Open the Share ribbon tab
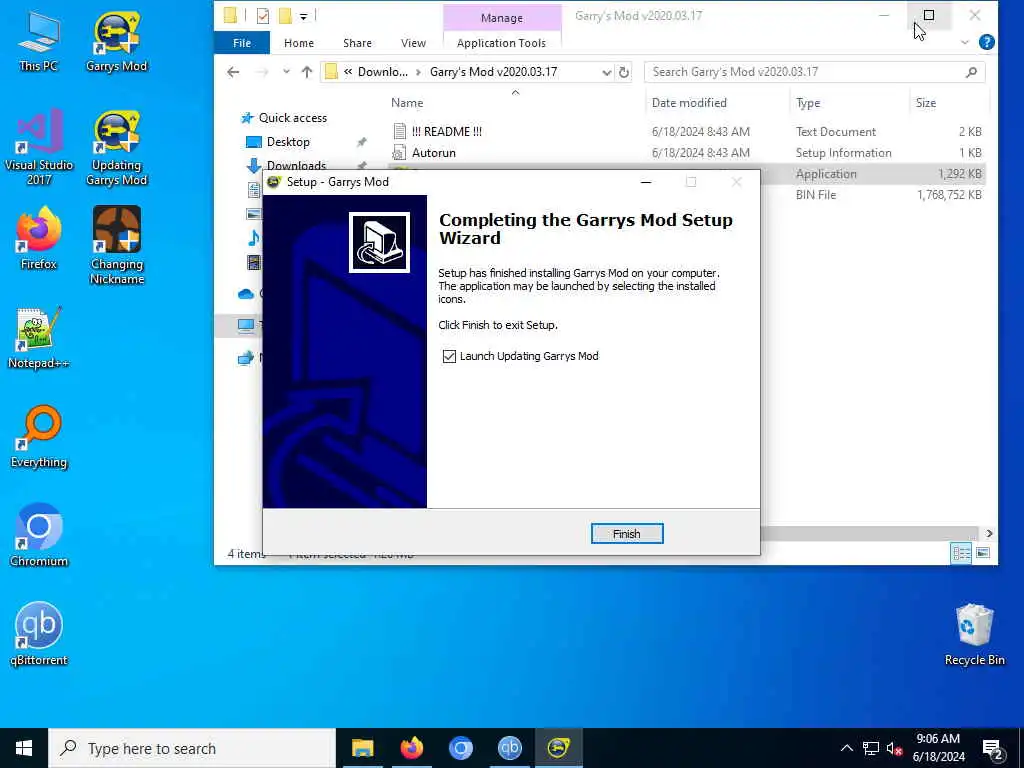Image resolution: width=1024 pixels, height=768 pixels. [x=357, y=43]
